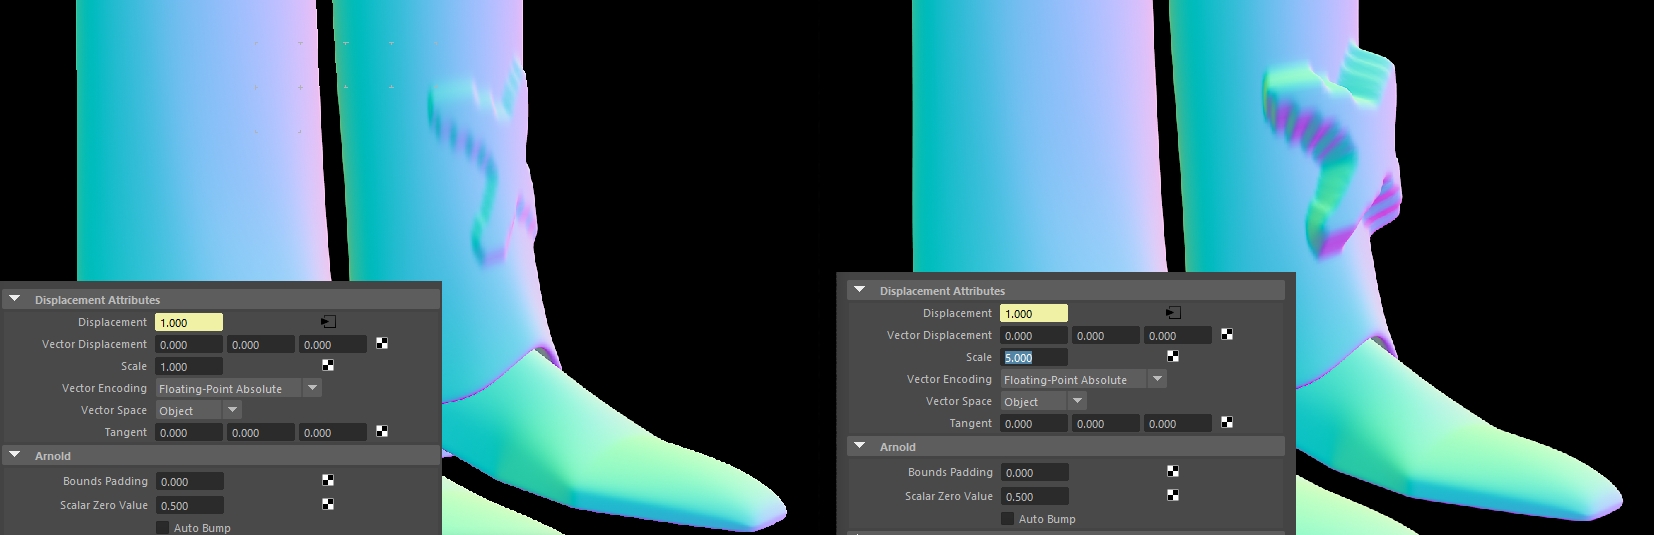Click right panel Scale field showing 5.000
Screen dimensions: 1654x535
[1034, 357]
